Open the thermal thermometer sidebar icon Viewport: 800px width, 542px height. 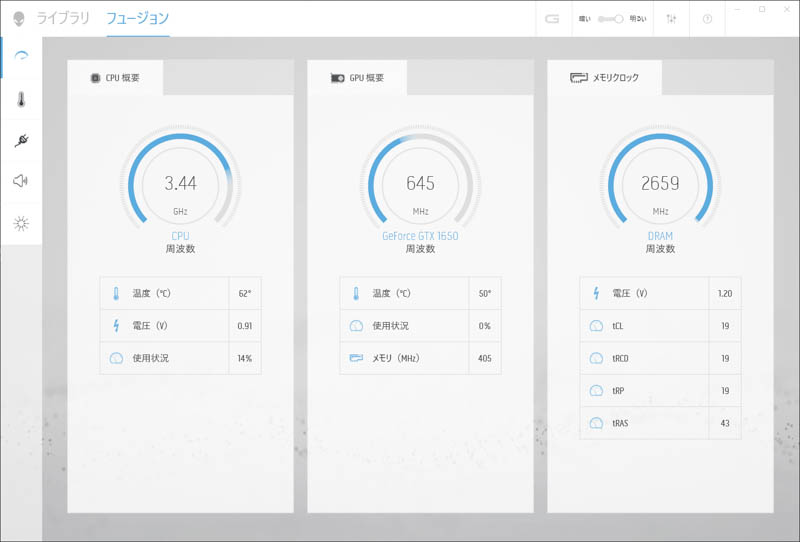click(21, 99)
